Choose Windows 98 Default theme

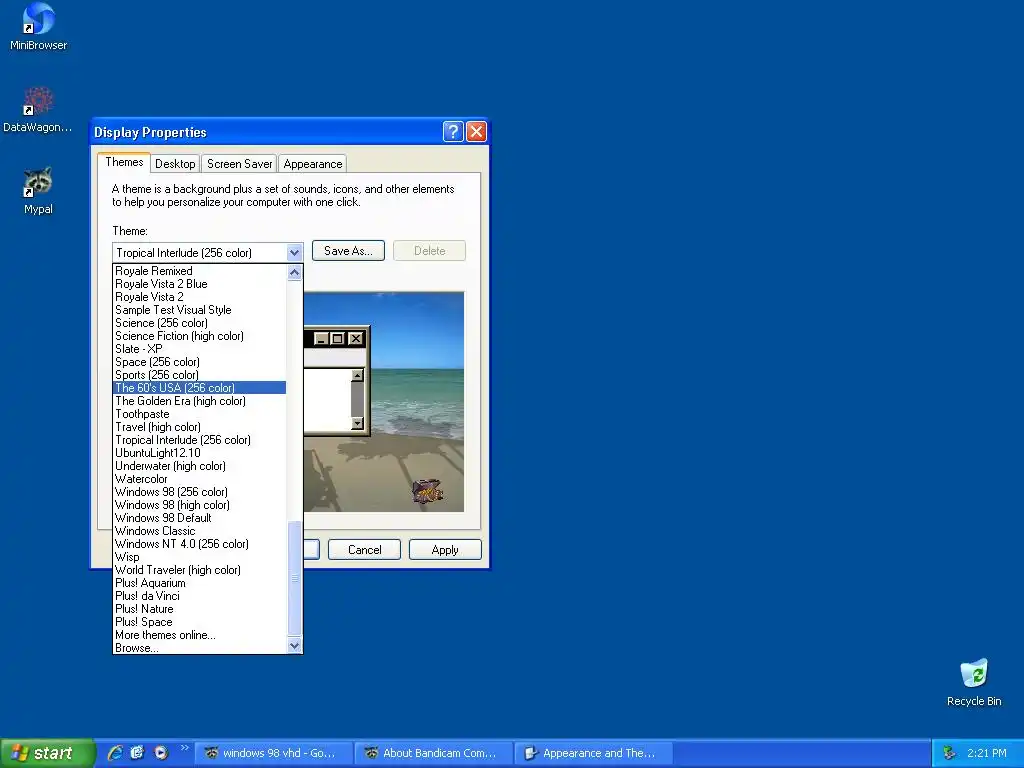click(x=200, y=518)
